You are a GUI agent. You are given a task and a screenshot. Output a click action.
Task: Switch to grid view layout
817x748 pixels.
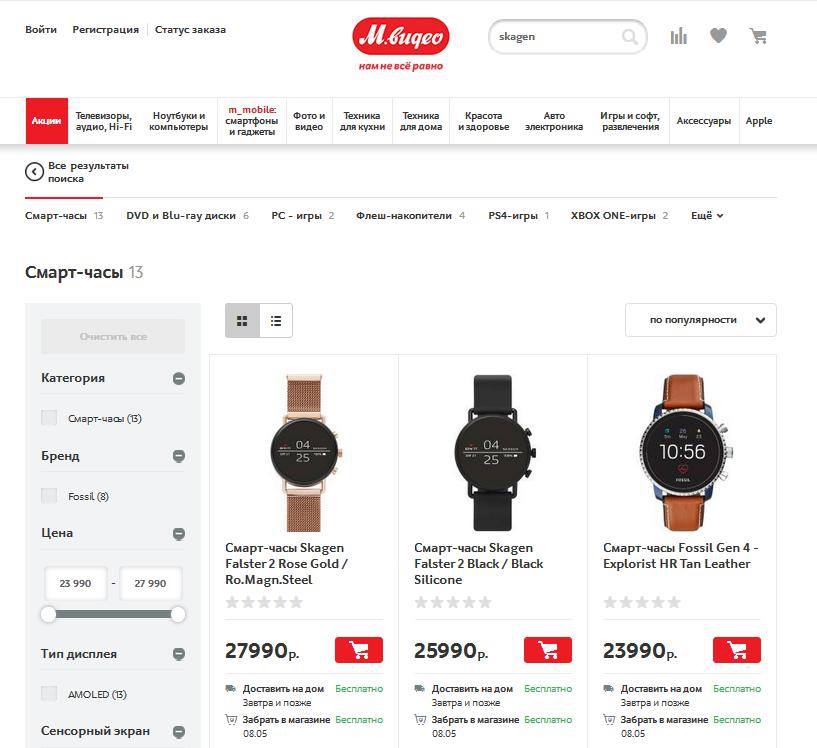(242, 320)
